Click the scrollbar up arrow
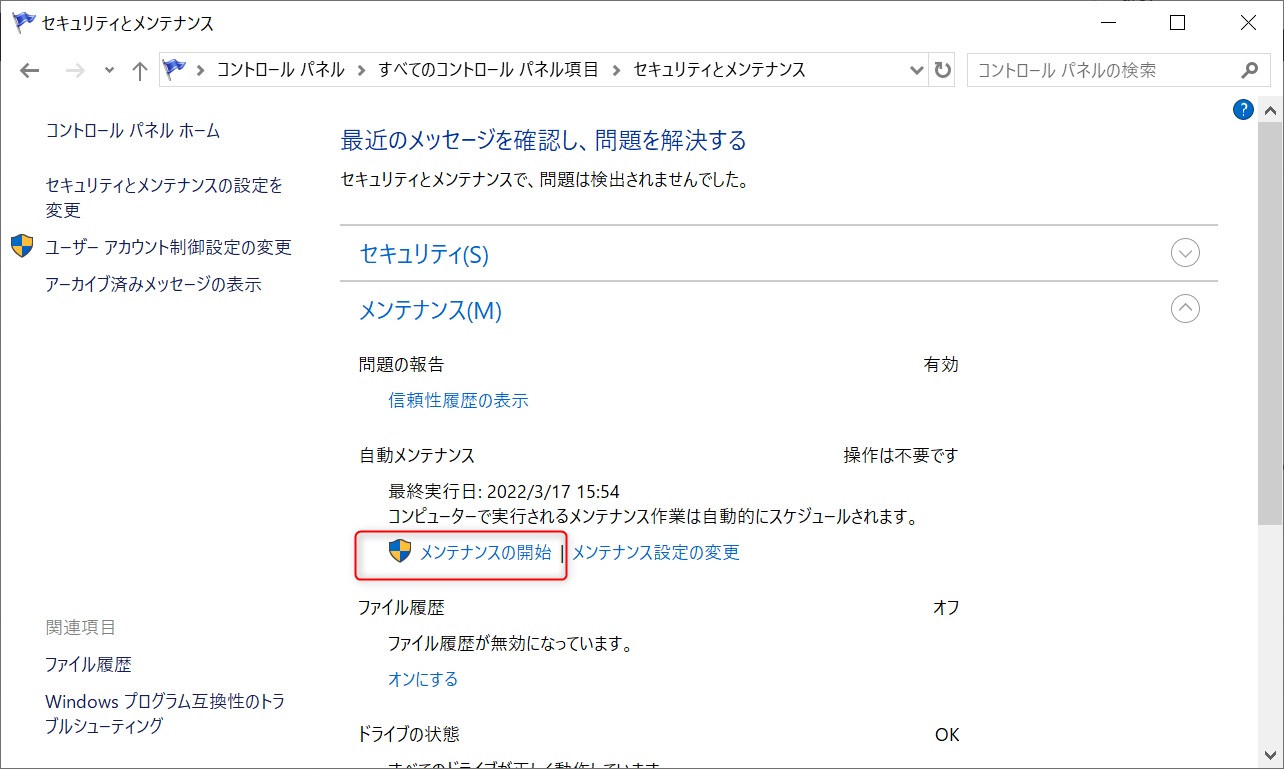The height and width of the screenshot is (769, 1284). point(1269,110)
